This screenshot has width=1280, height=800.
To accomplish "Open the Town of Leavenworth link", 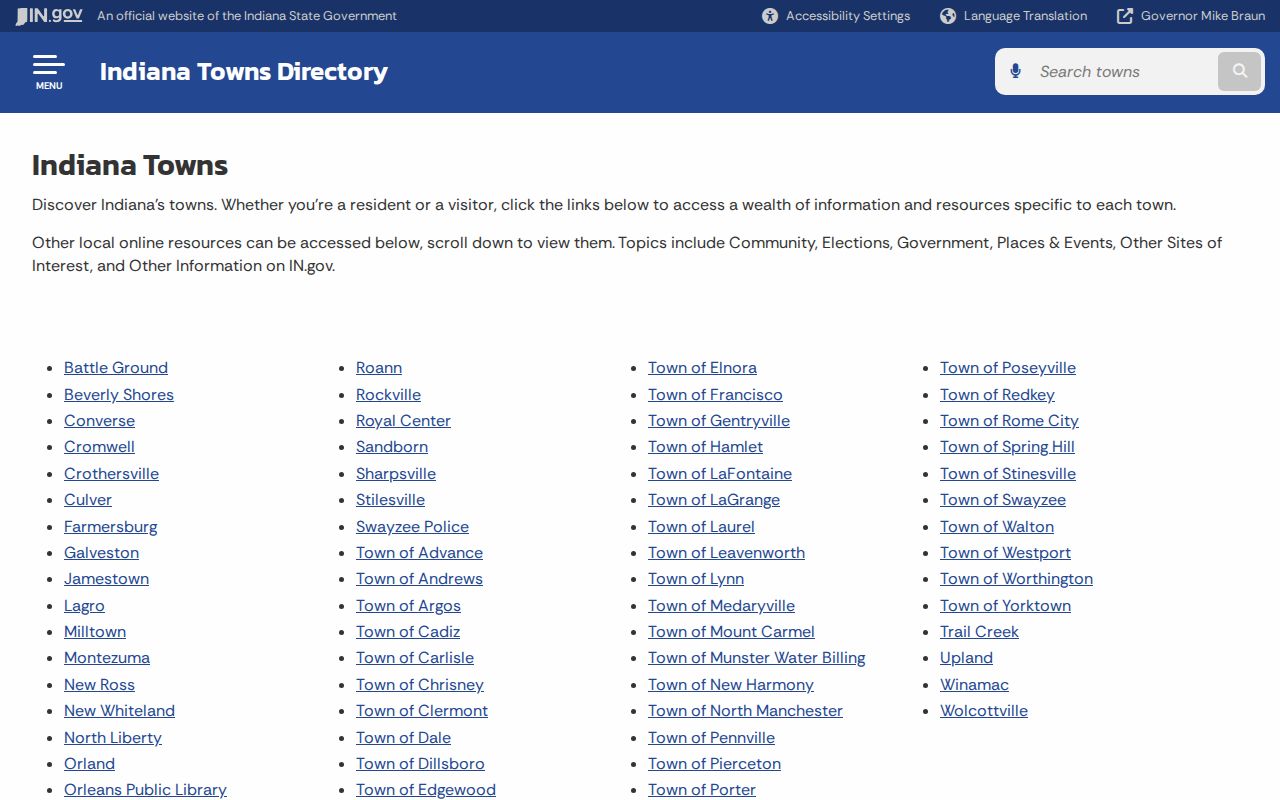I will pos(726,553).
